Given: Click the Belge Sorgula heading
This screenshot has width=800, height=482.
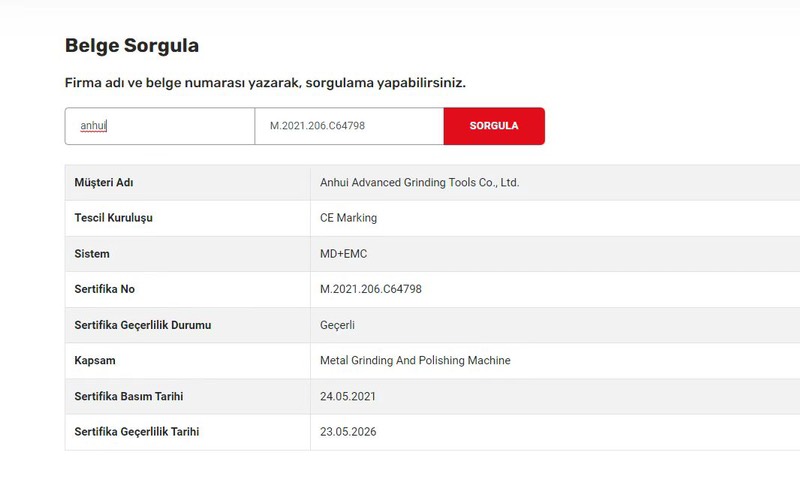Looking at the screenshot, I should pyautogui.click(x=132, y=45).
